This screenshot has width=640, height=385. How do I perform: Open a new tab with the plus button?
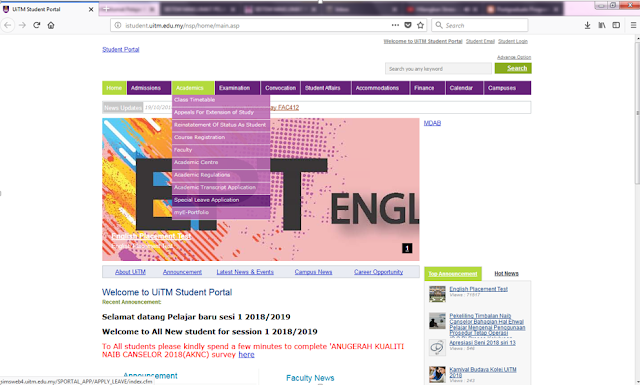(x=106, y=9)
